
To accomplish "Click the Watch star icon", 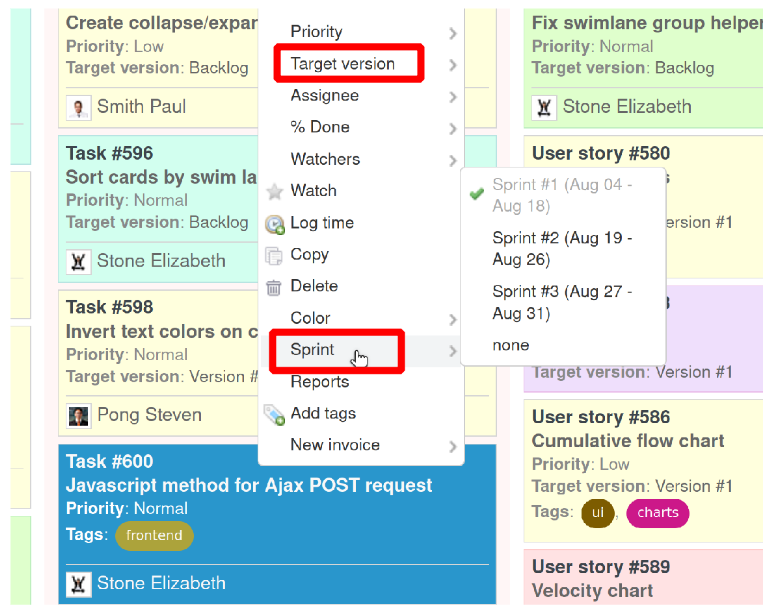I will (274, 191).
